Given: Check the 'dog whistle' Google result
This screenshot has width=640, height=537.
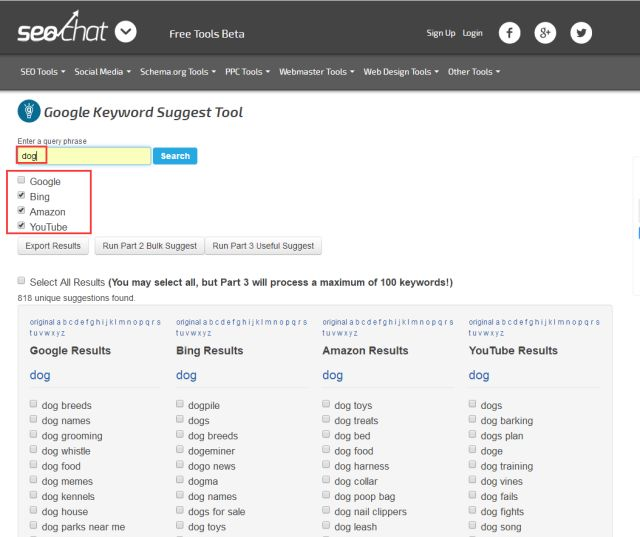Looking at the screenshot, I should (33, 449).
